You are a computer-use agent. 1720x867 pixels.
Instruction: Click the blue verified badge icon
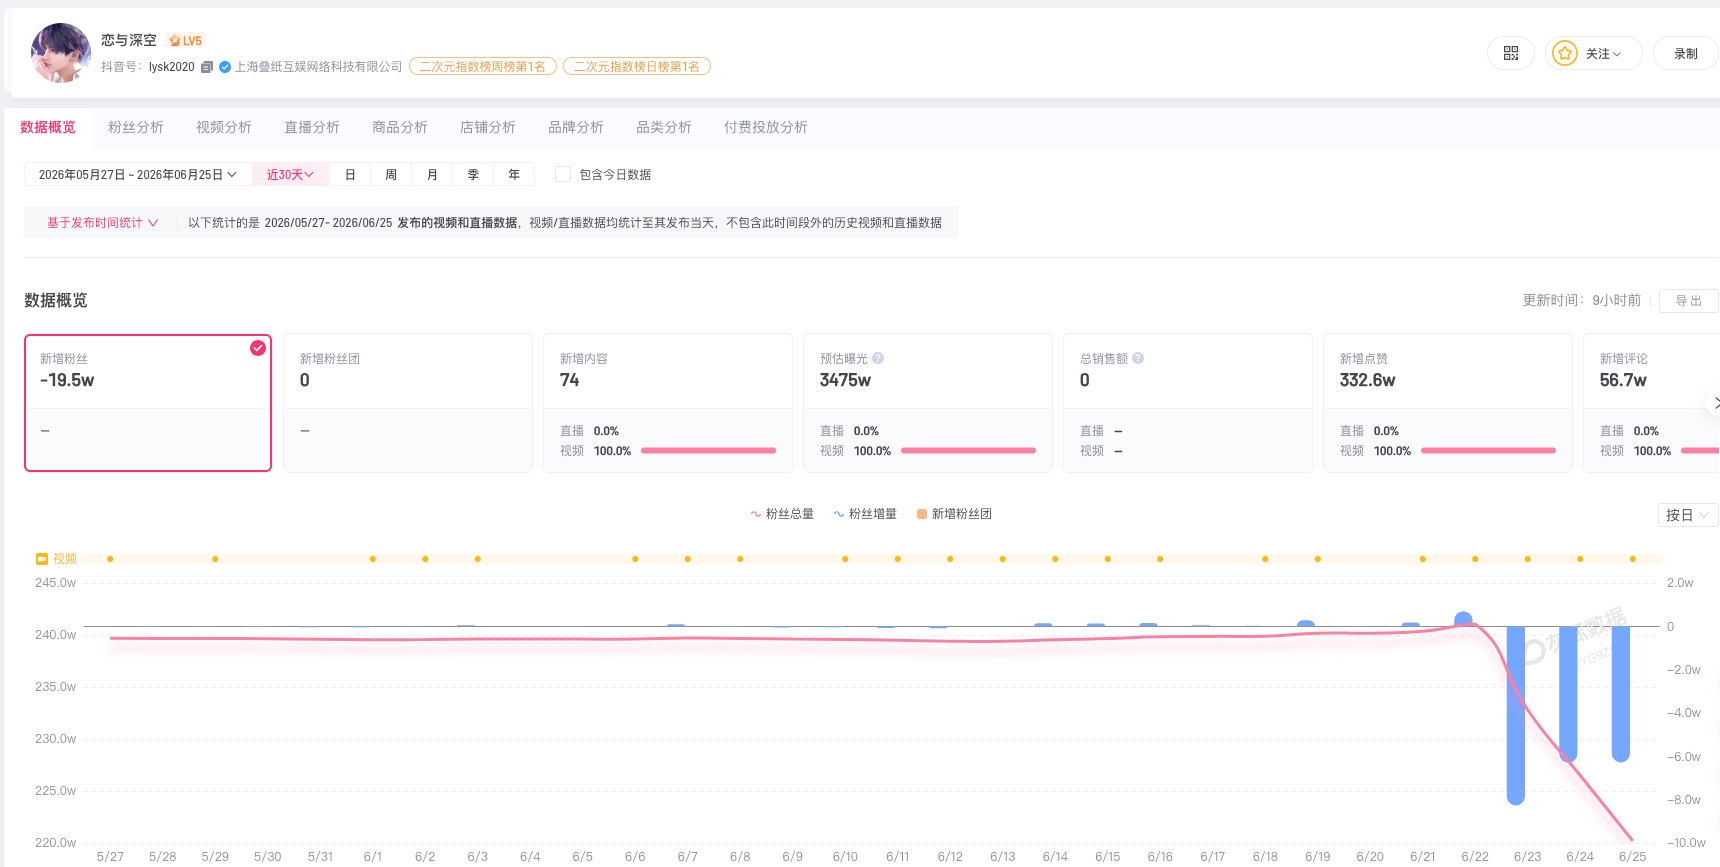[225, 67]
